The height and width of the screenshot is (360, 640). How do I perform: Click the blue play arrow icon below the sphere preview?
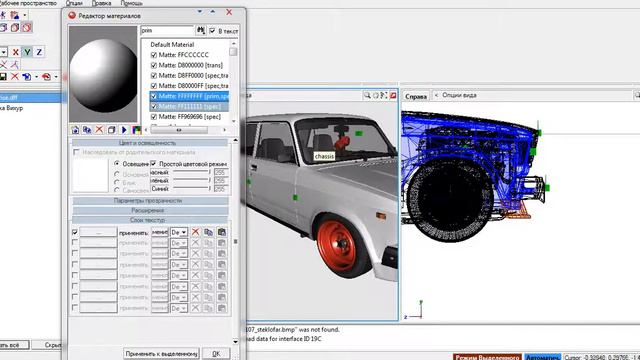(x=124, y=130)
